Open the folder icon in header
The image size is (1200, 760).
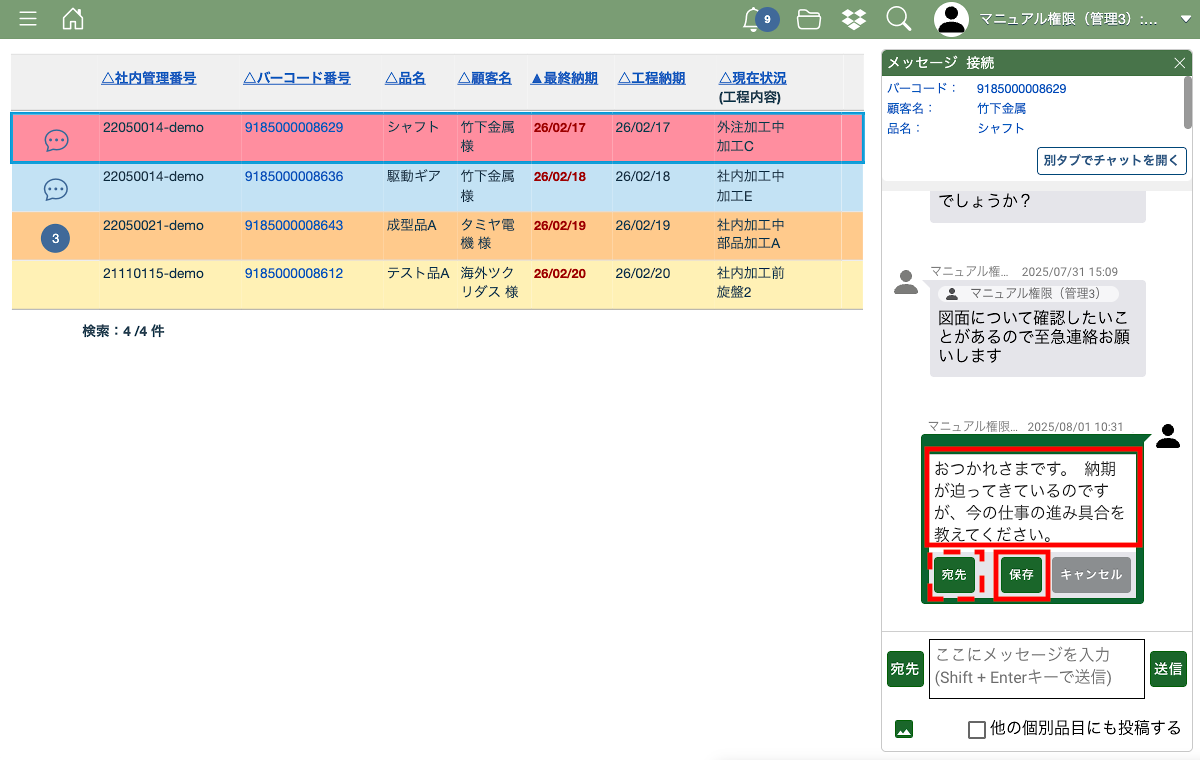808,19
